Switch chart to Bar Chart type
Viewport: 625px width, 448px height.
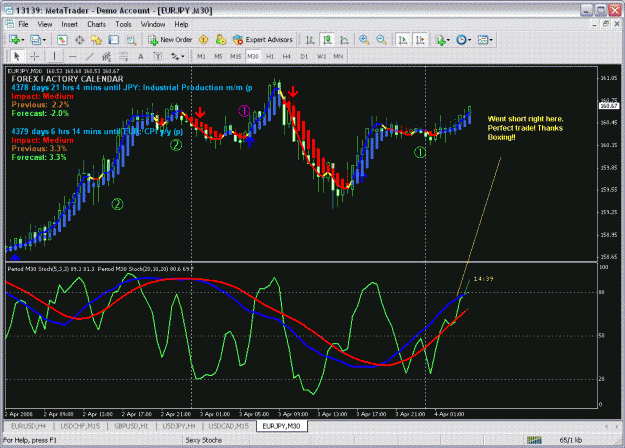(x=310, y=40)
